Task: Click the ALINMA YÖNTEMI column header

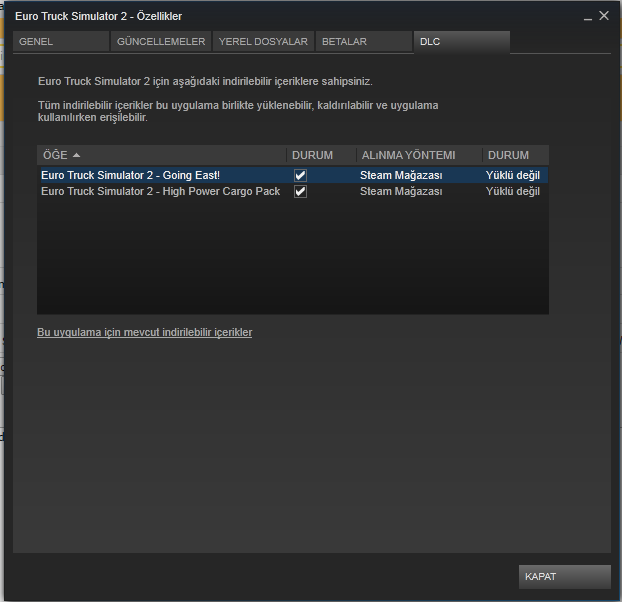Action: pyautogui.click(x=419, y=155)
